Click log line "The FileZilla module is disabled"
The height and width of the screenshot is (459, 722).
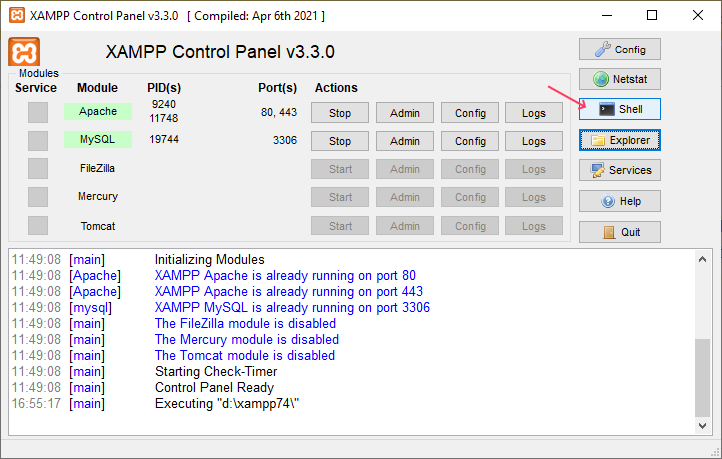pos(245,324)
